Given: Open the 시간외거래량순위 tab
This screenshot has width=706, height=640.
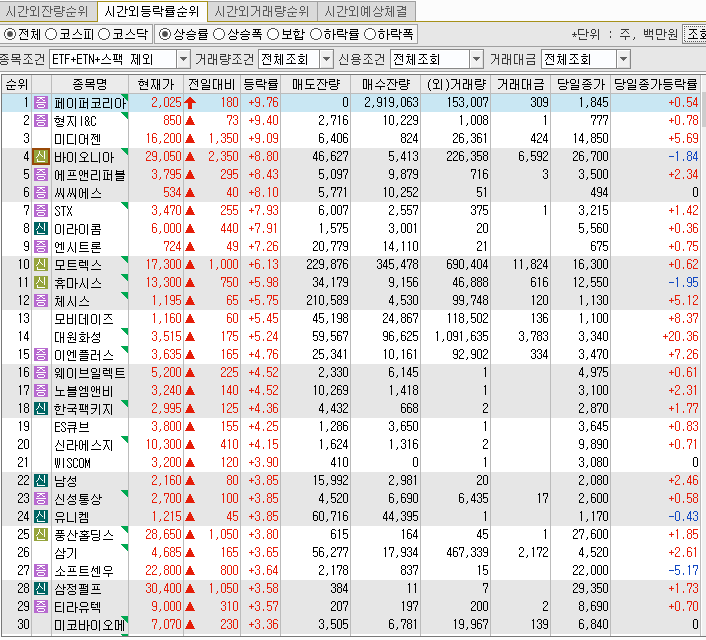Looking at the screenshot, I should (x=262, y=11).
